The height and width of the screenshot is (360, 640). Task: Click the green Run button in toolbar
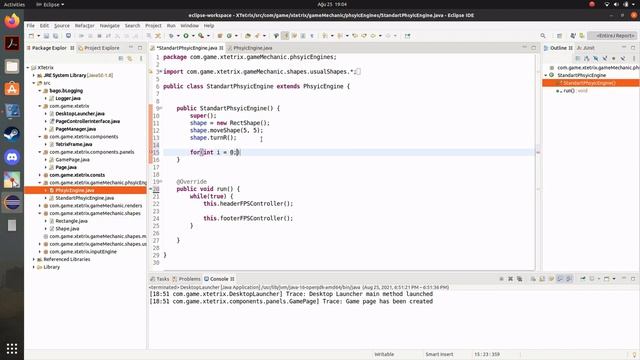coord(186,36)
